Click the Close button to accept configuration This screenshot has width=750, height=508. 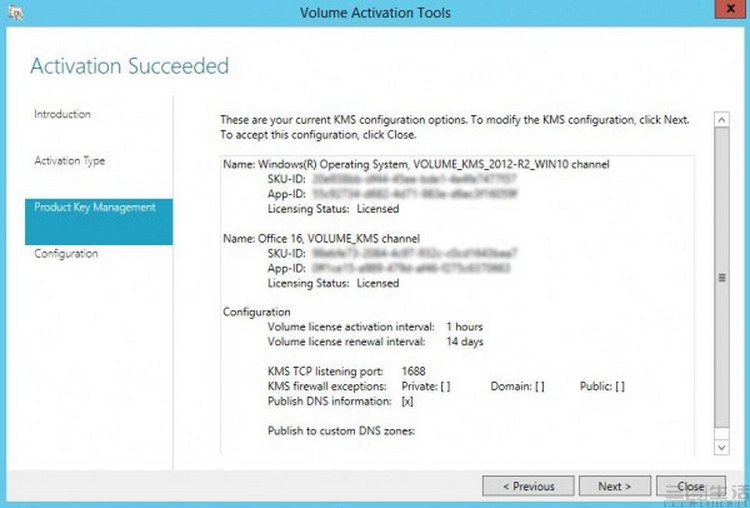tap(691, 486)
